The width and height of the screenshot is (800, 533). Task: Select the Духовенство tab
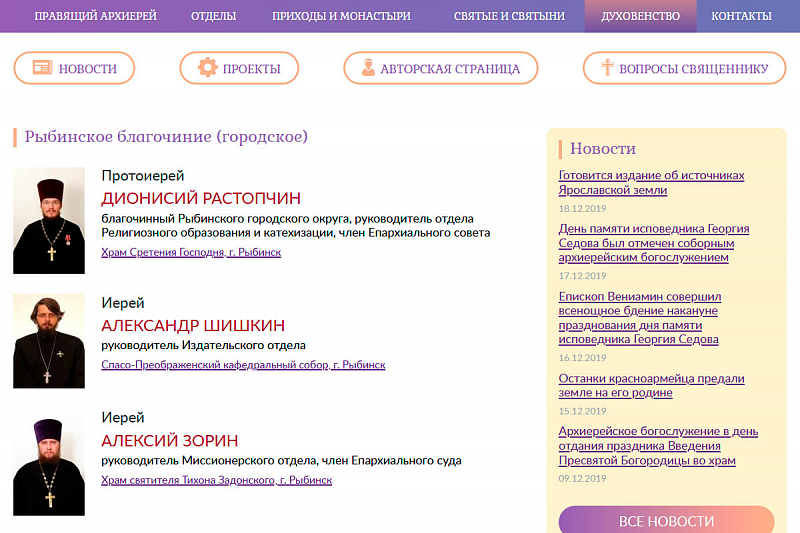pos(640,16)
